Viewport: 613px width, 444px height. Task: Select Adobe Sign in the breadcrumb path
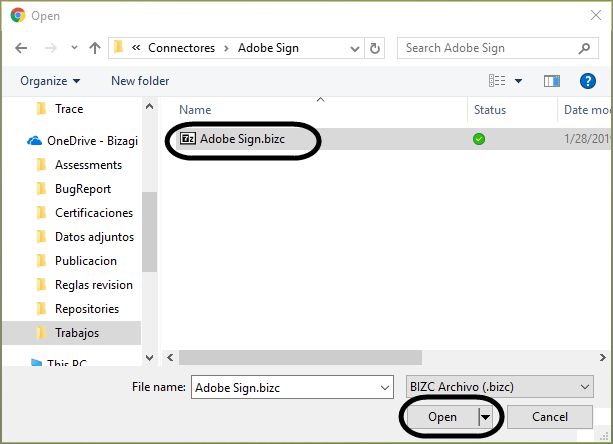pyautogui.click(x=268, y=48)
